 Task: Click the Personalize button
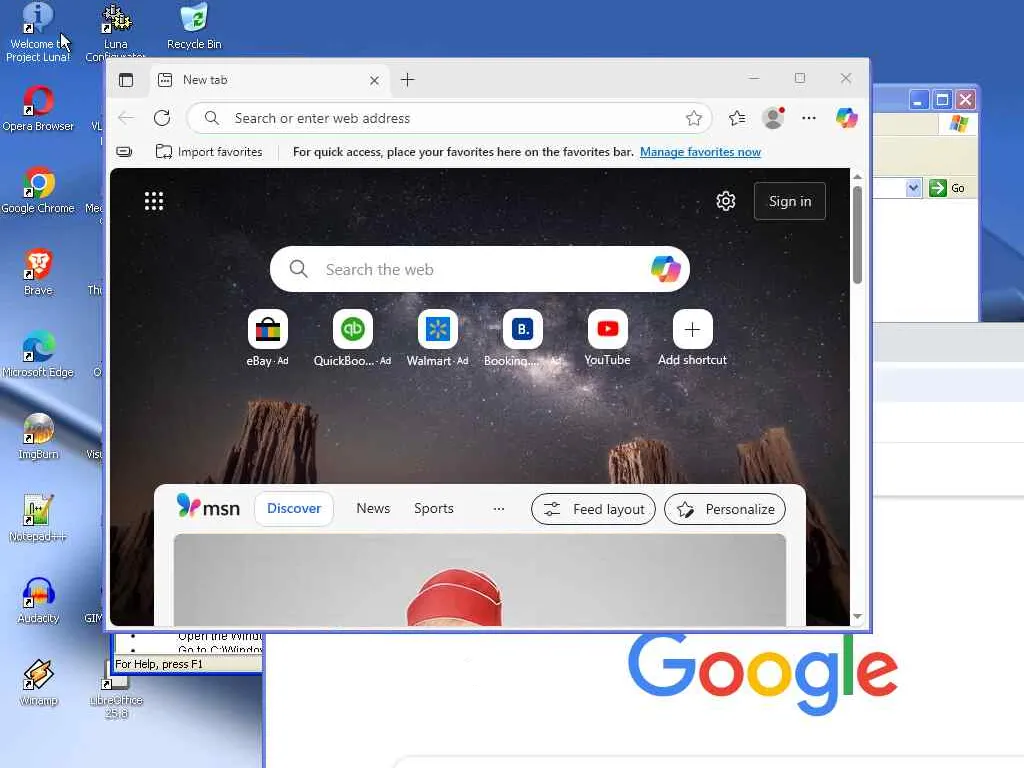(725, 509)
